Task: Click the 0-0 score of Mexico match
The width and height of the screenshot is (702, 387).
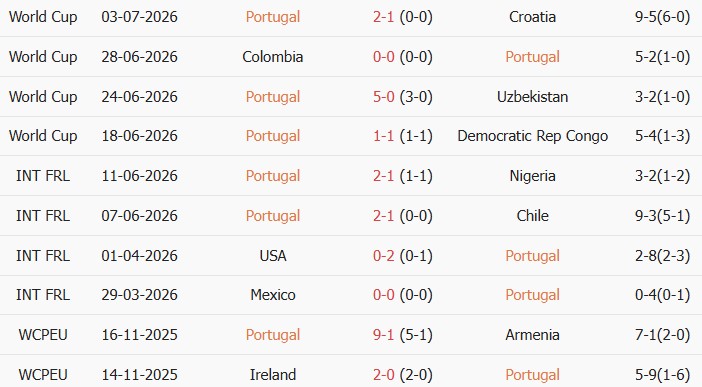Action: (383, 295)
